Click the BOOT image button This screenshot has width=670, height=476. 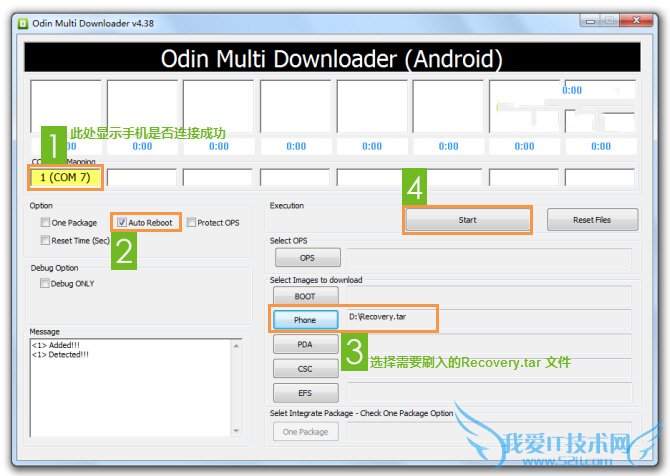pos(306,296)
